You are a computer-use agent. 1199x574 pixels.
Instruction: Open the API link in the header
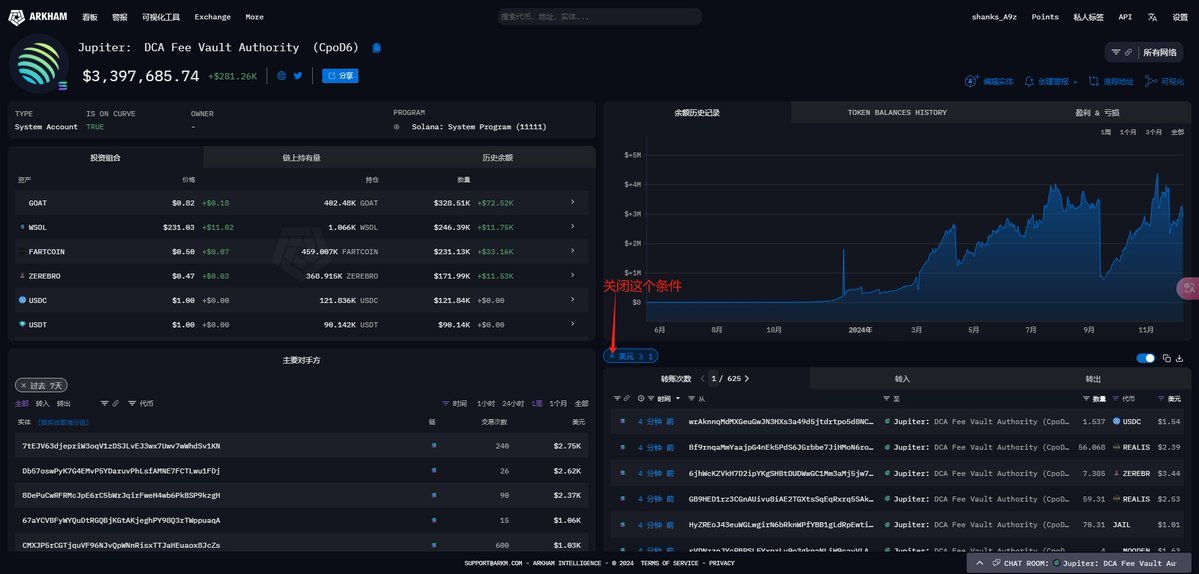click(x=1125, y=17)
